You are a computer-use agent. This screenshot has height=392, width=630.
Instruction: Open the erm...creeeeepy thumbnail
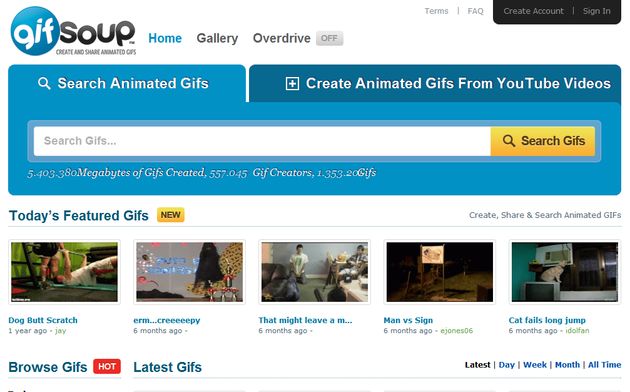click(189, 272)
